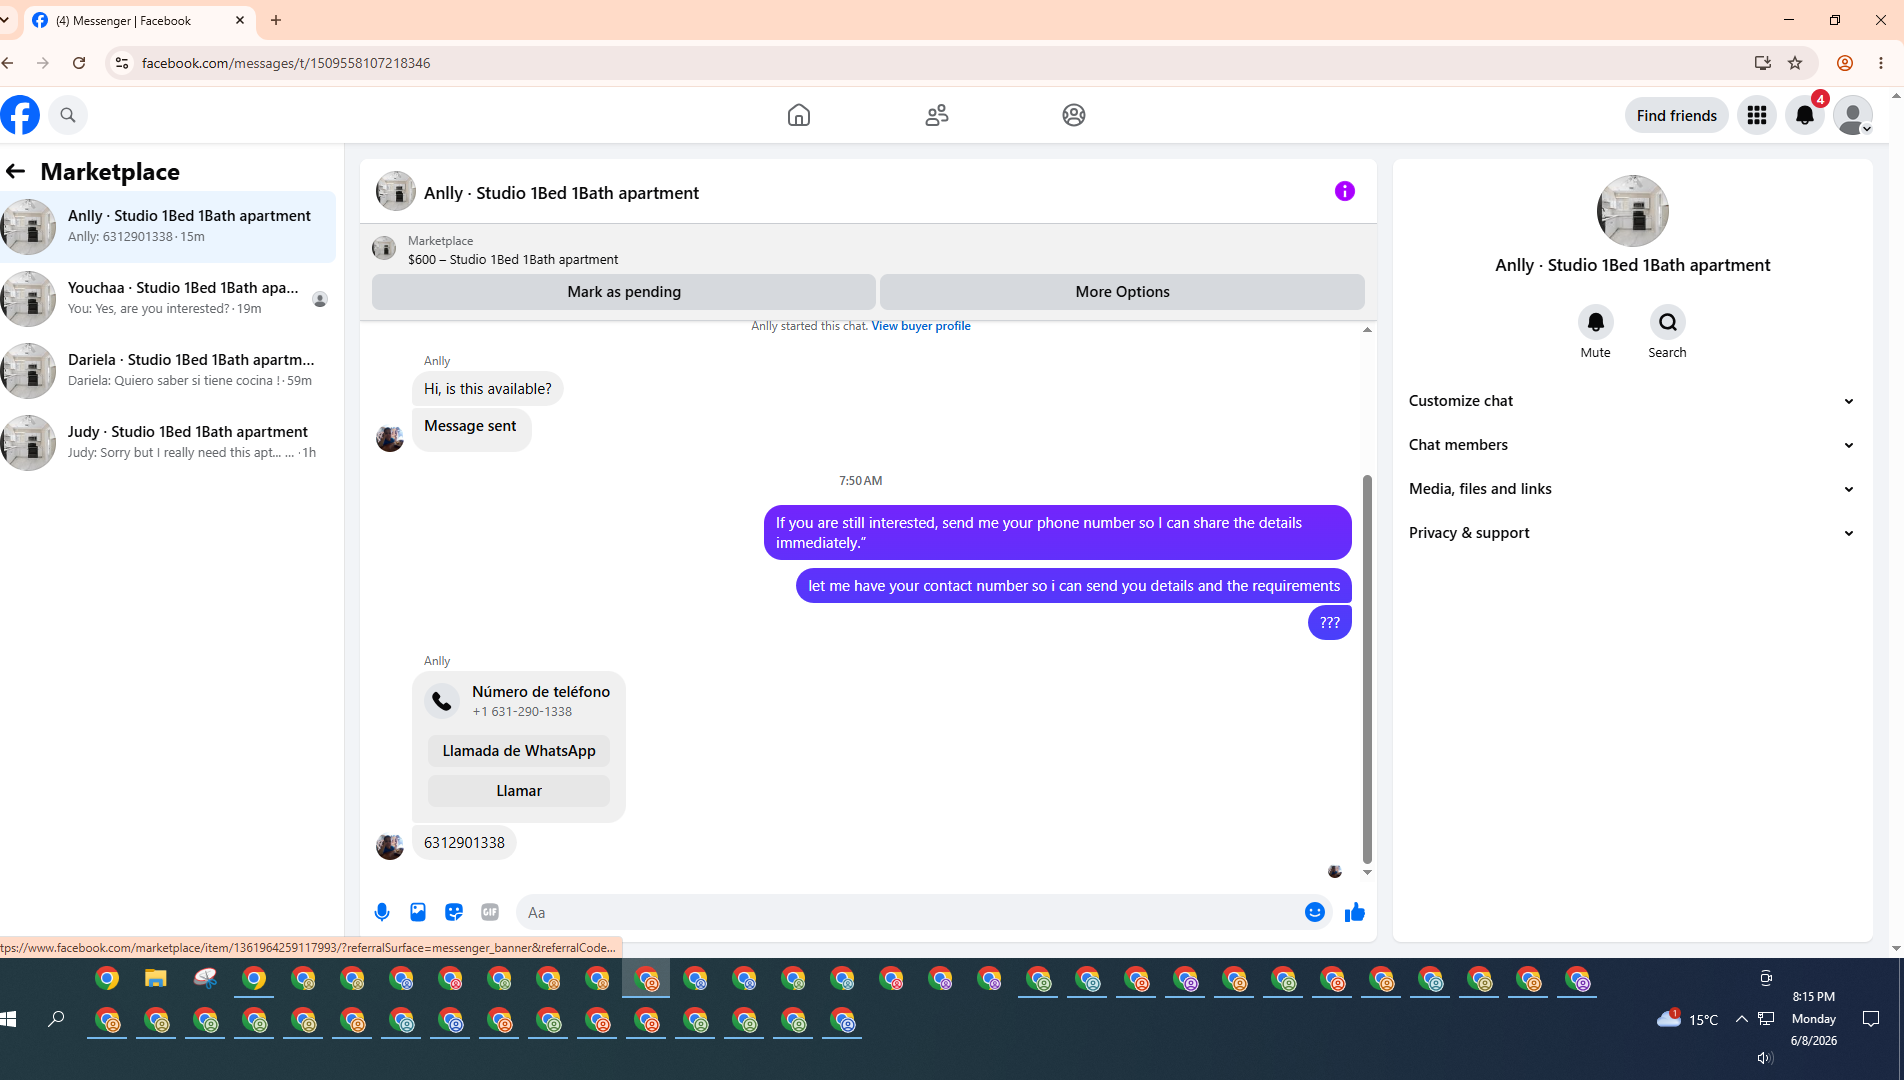
Task: Open the Facebook home logo
Action: (x=20, y=115)
